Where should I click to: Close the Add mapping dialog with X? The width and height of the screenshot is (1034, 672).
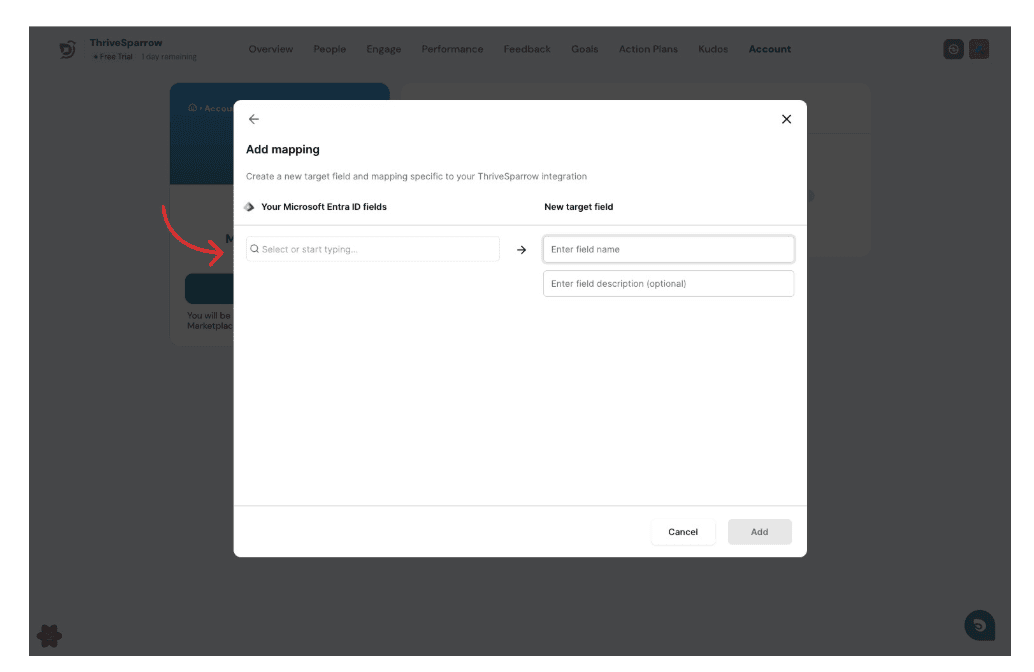(x=786, y=119)
